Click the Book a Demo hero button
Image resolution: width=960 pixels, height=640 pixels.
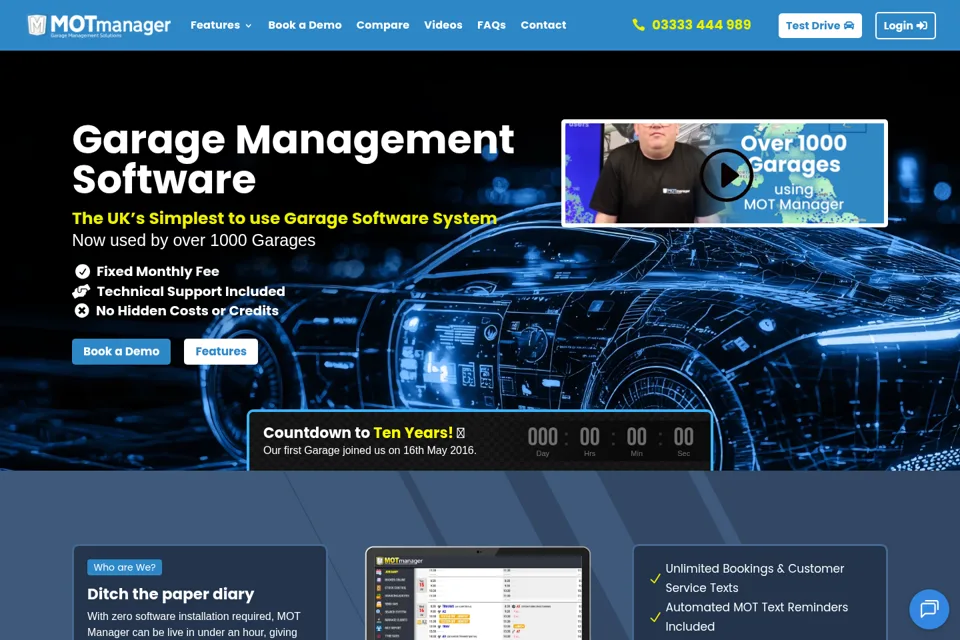pyautogui.click(x=121, y=352)
